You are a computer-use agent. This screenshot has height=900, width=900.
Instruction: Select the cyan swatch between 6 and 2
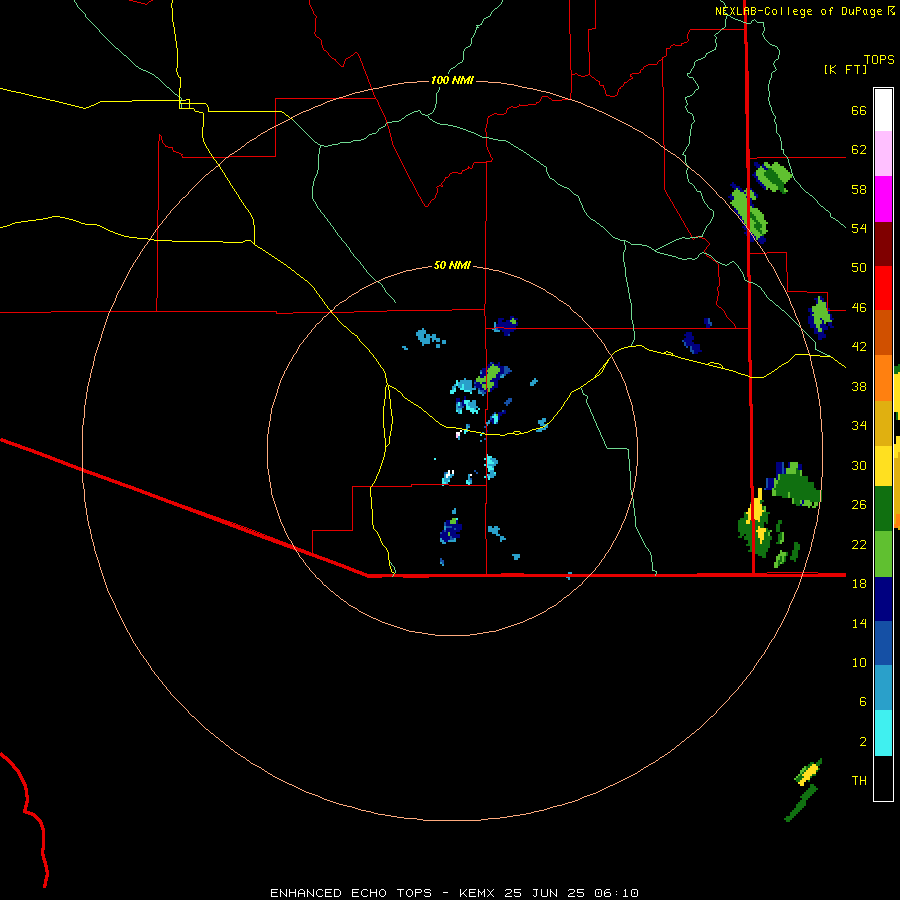point(883,733)
